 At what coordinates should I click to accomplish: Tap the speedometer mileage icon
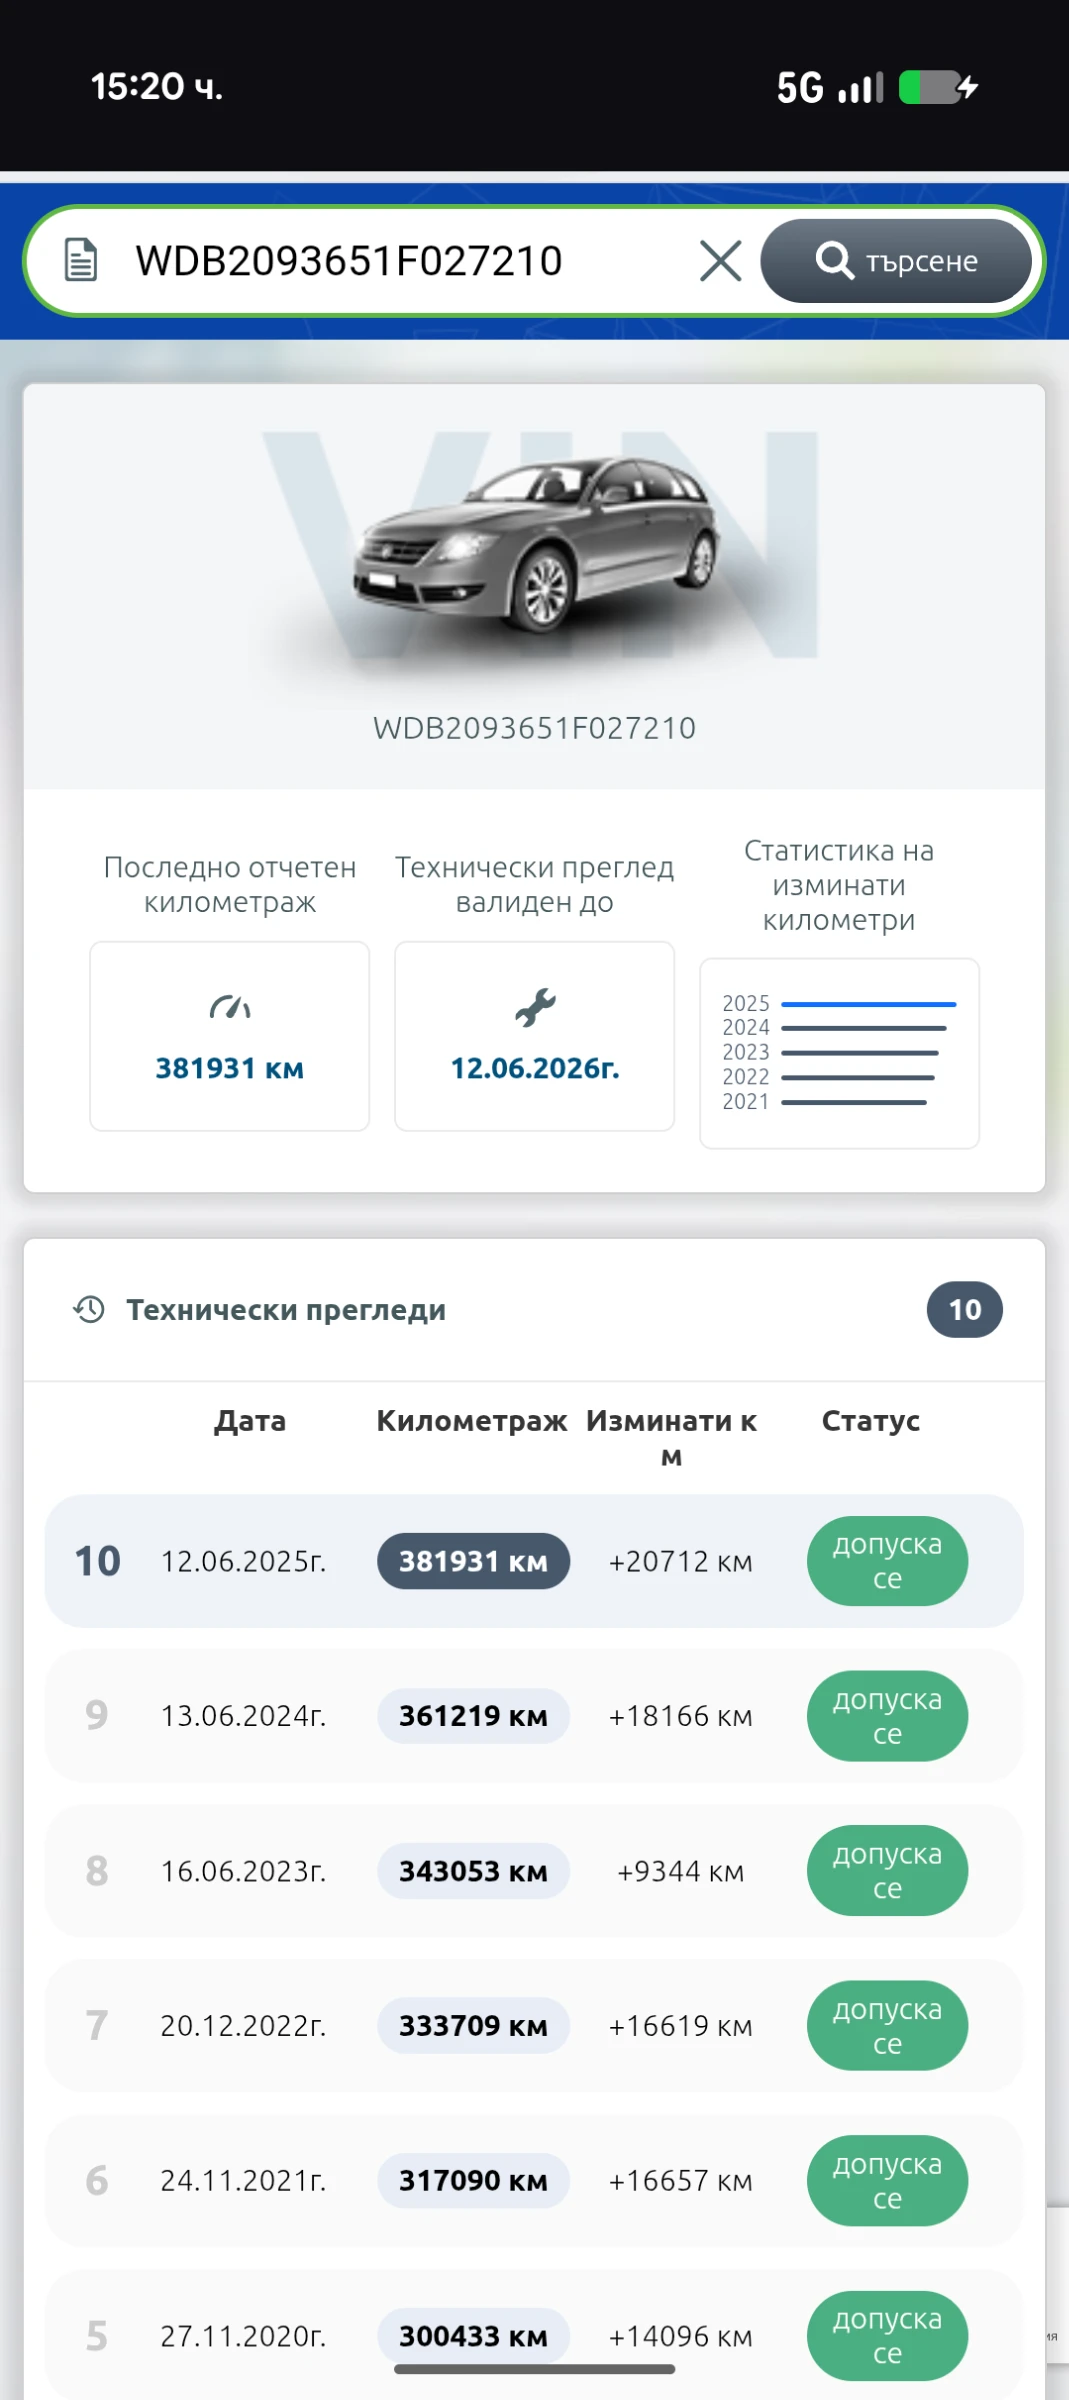click(230, 1007)
